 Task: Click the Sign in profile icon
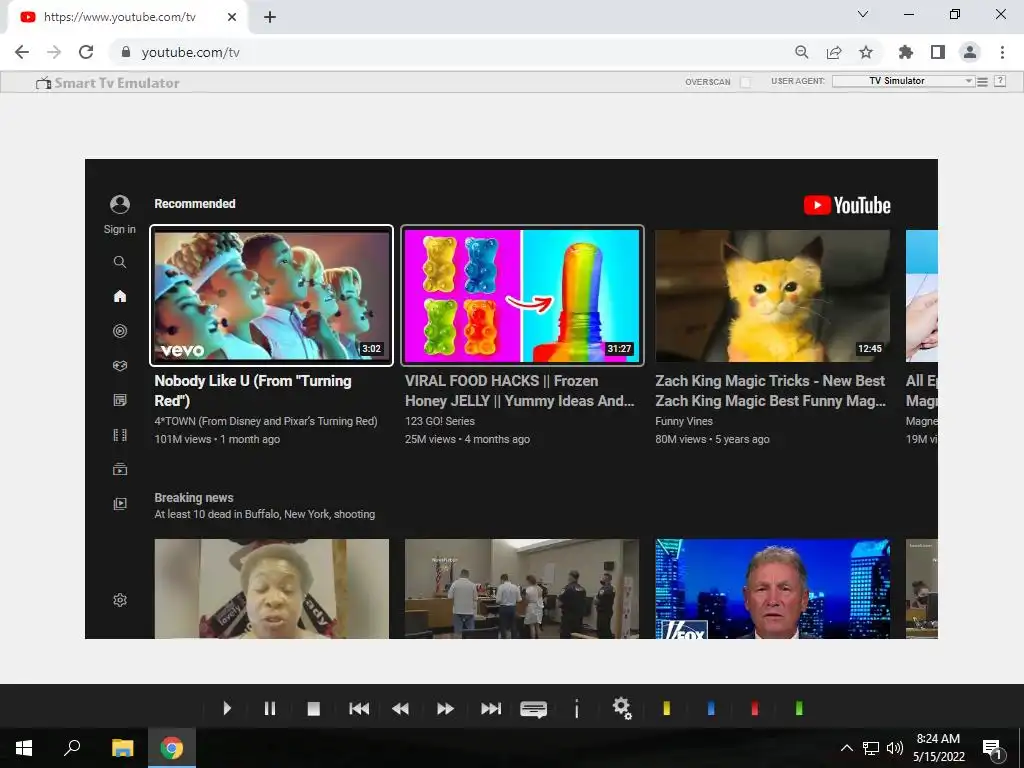coord(120,204)
